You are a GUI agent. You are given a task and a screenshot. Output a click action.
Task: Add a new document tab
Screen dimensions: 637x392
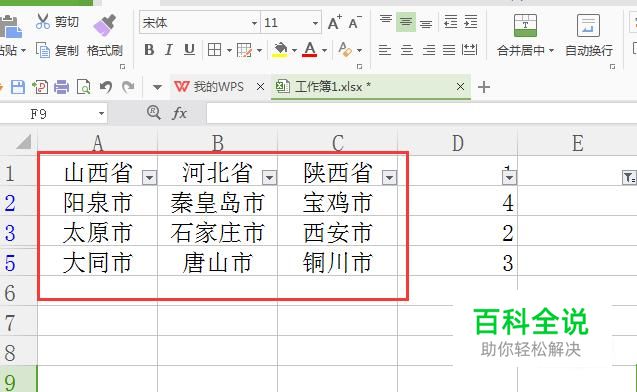(x=483, y=87)
